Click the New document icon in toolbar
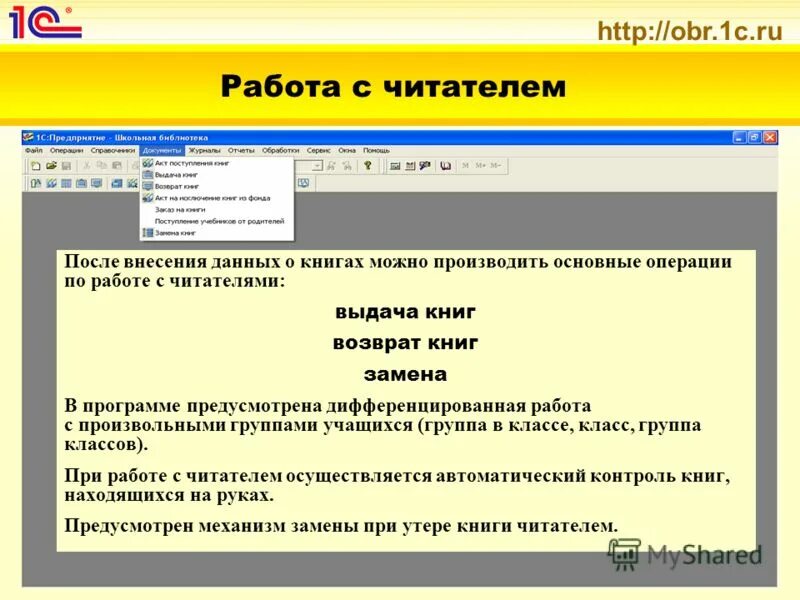This screenshot has height=600, width=800. [36, 166]
